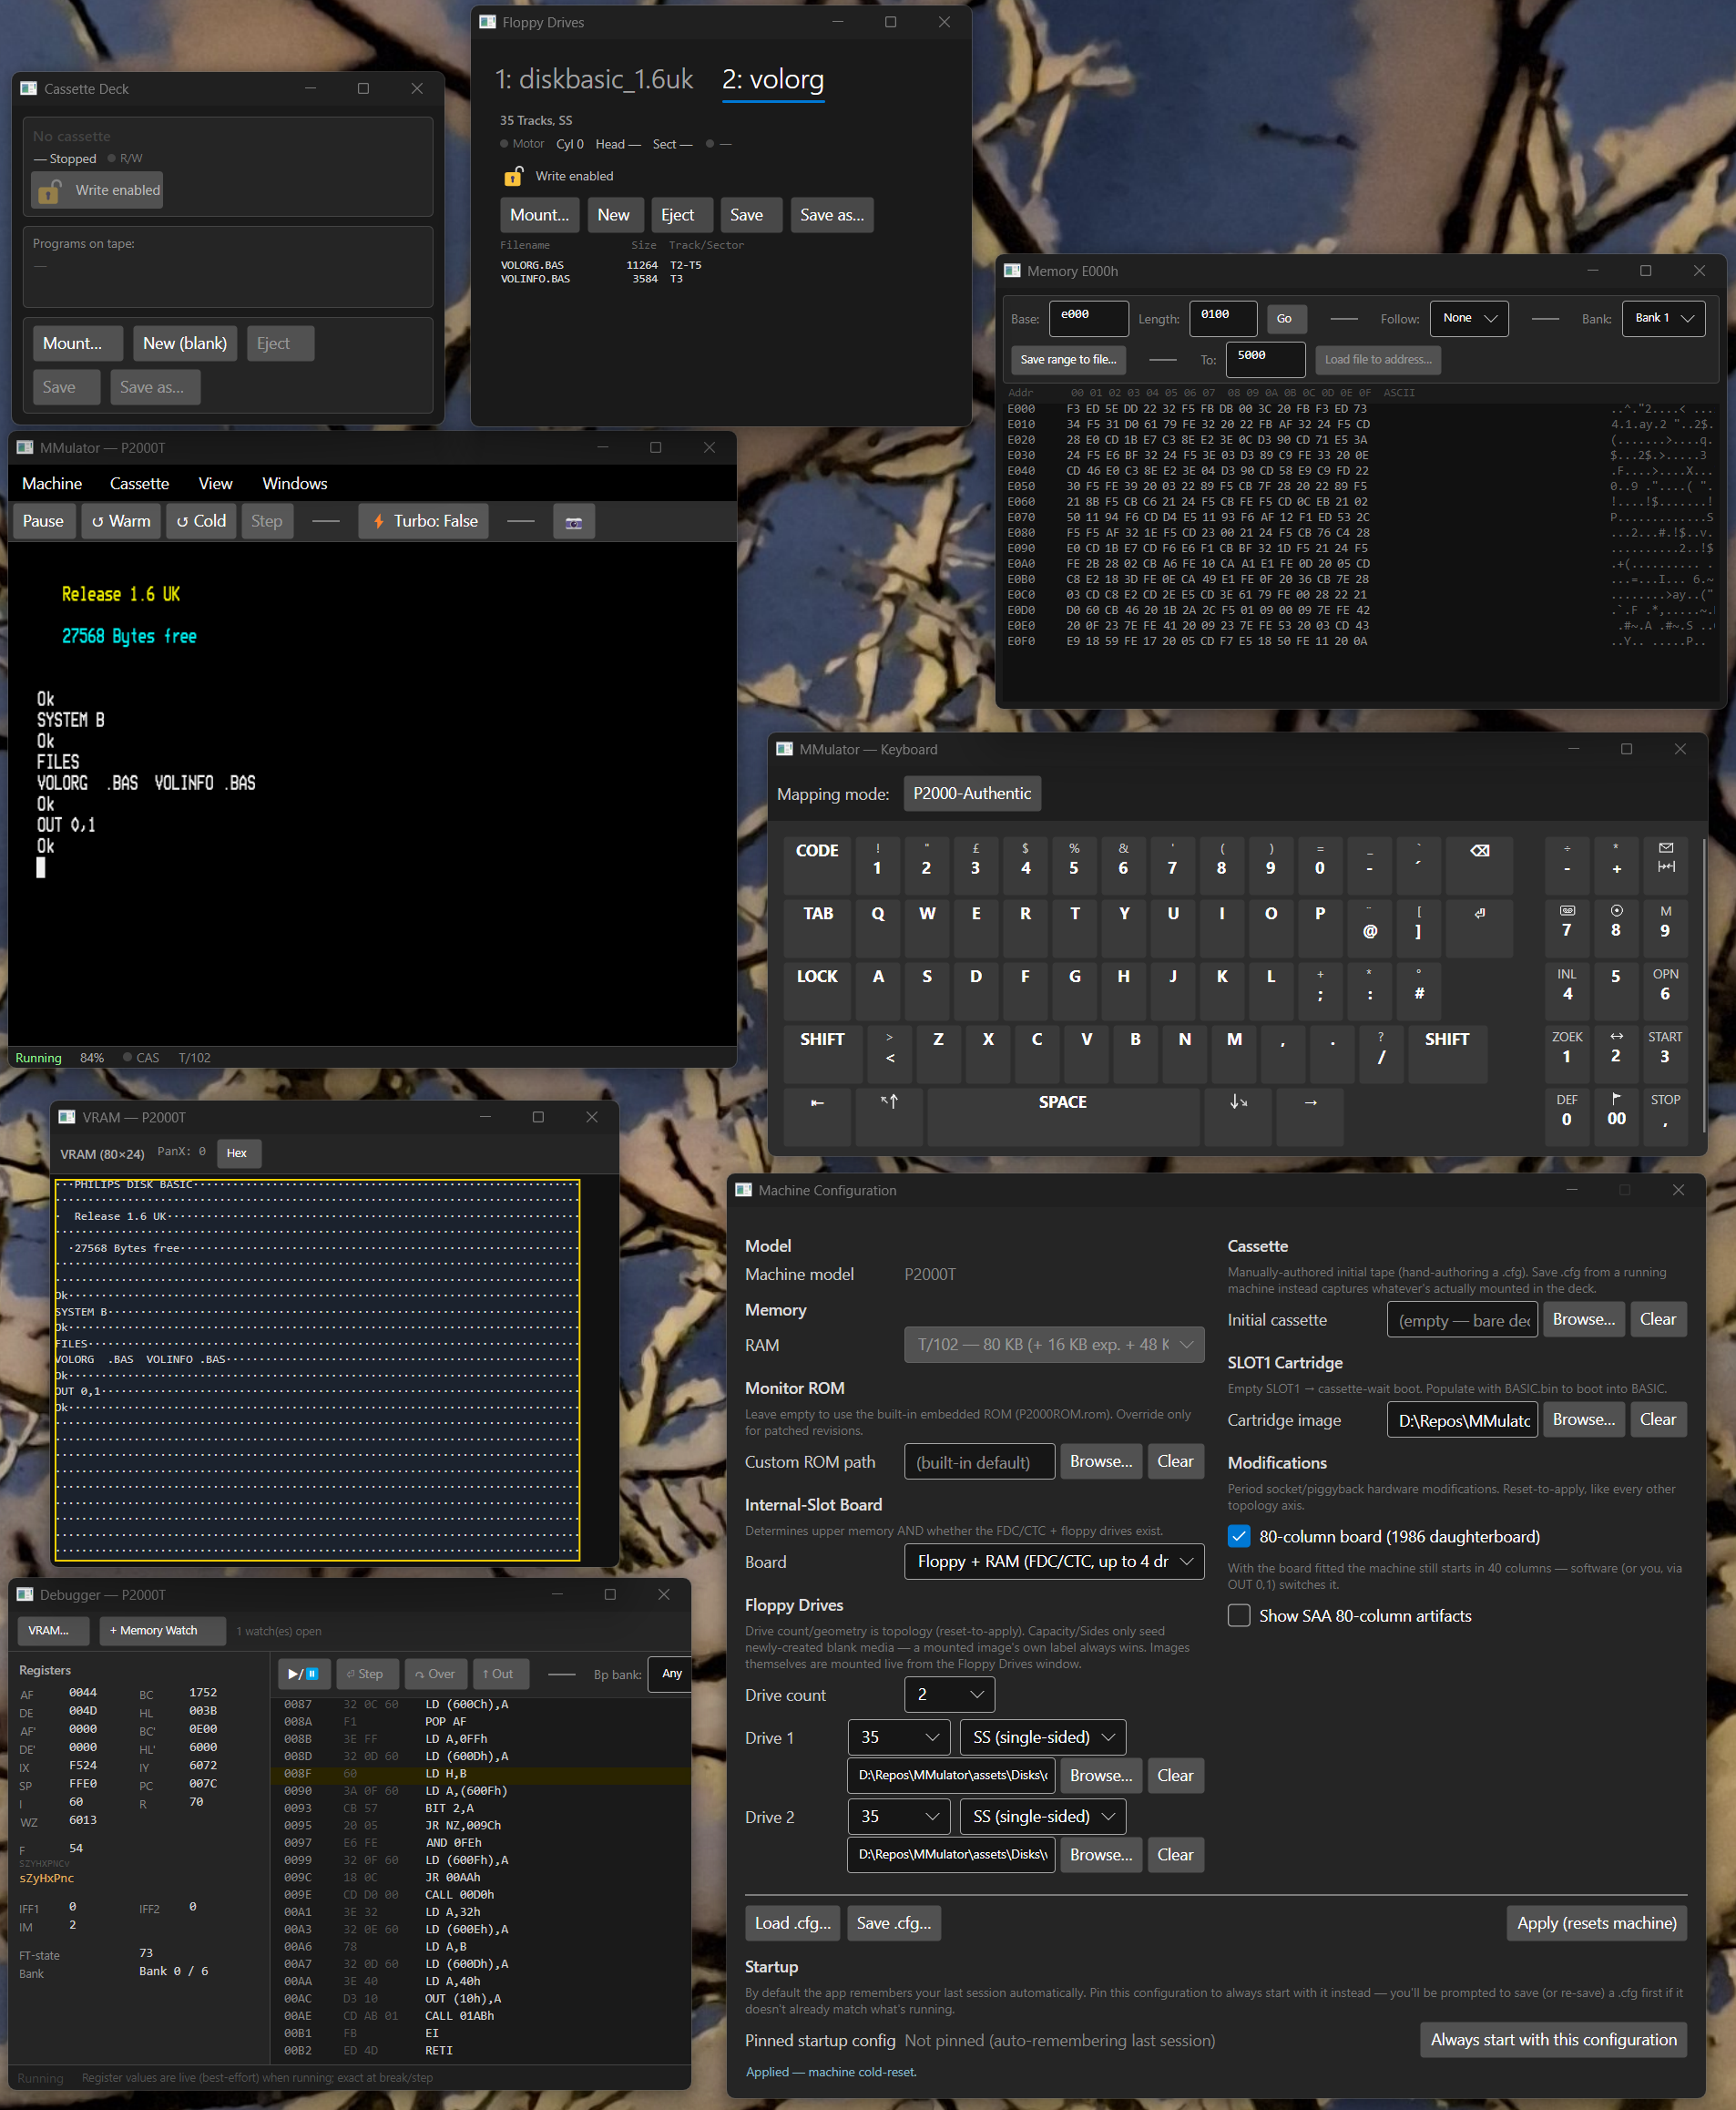
Task: Click the screenshot camera icon in MMulator toolbar
Action: 574,521
